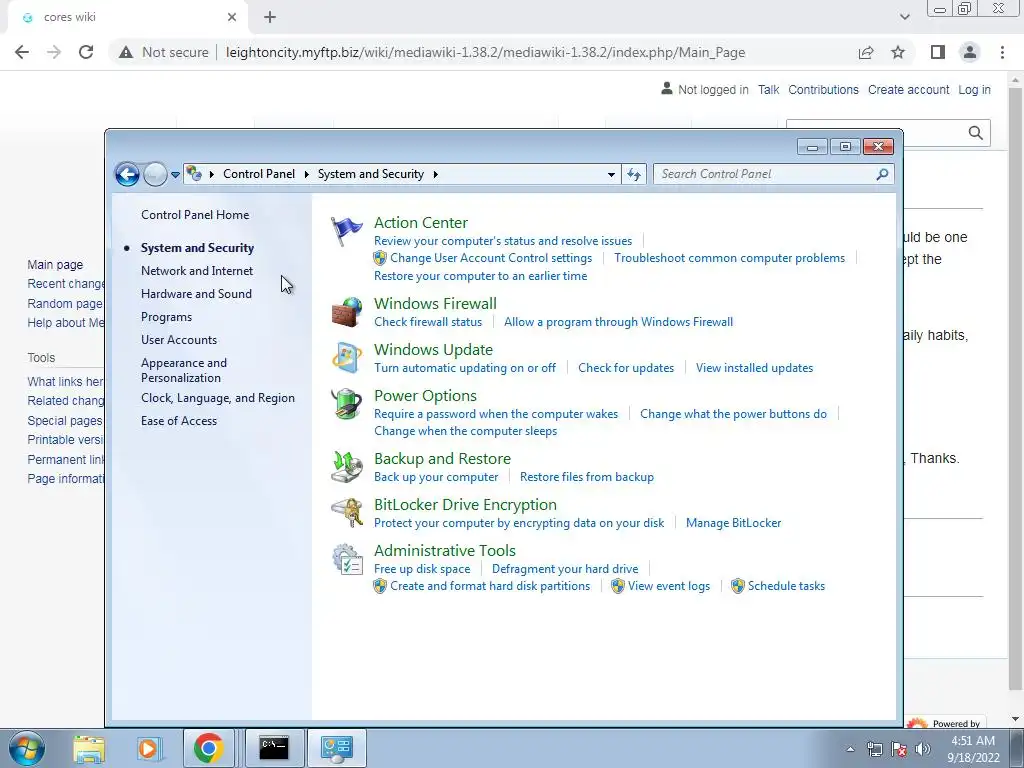Click Restore files from backup
This screenshot has height=768, width=1024.
point(586,477)
